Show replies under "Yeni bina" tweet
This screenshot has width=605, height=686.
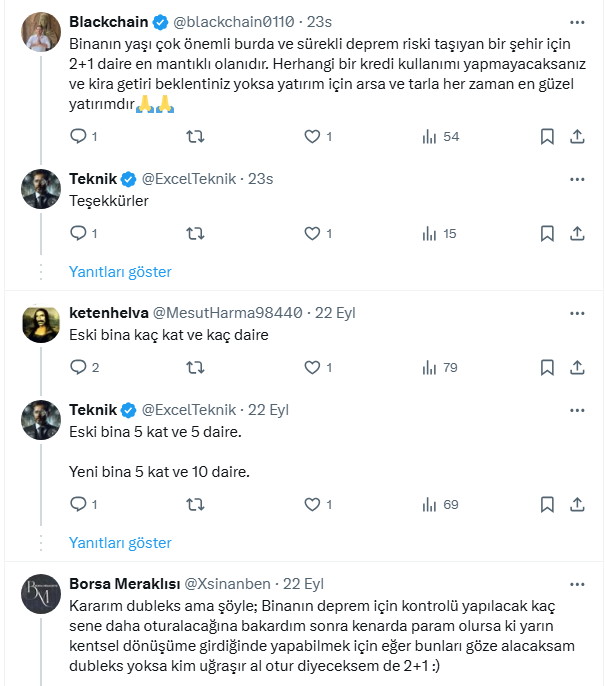tap(120, 543)
